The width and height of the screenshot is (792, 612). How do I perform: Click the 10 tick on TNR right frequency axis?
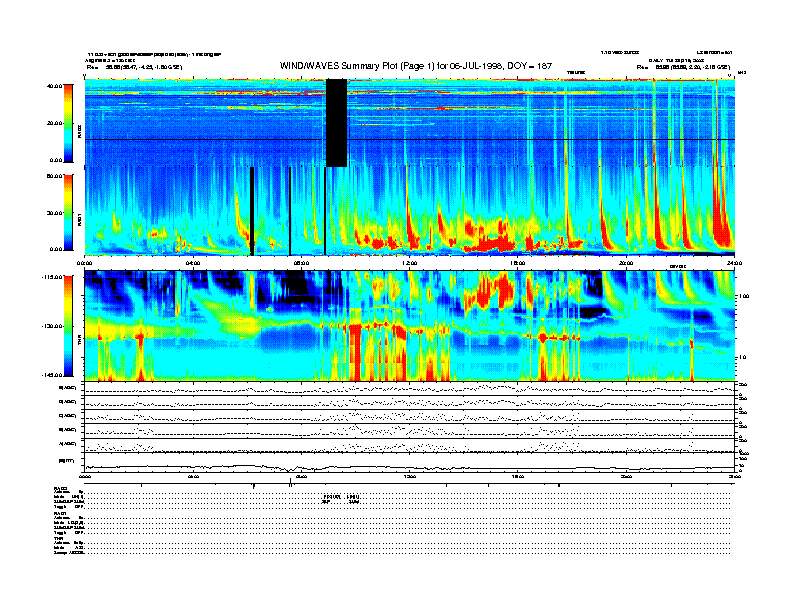click(742, 357)
